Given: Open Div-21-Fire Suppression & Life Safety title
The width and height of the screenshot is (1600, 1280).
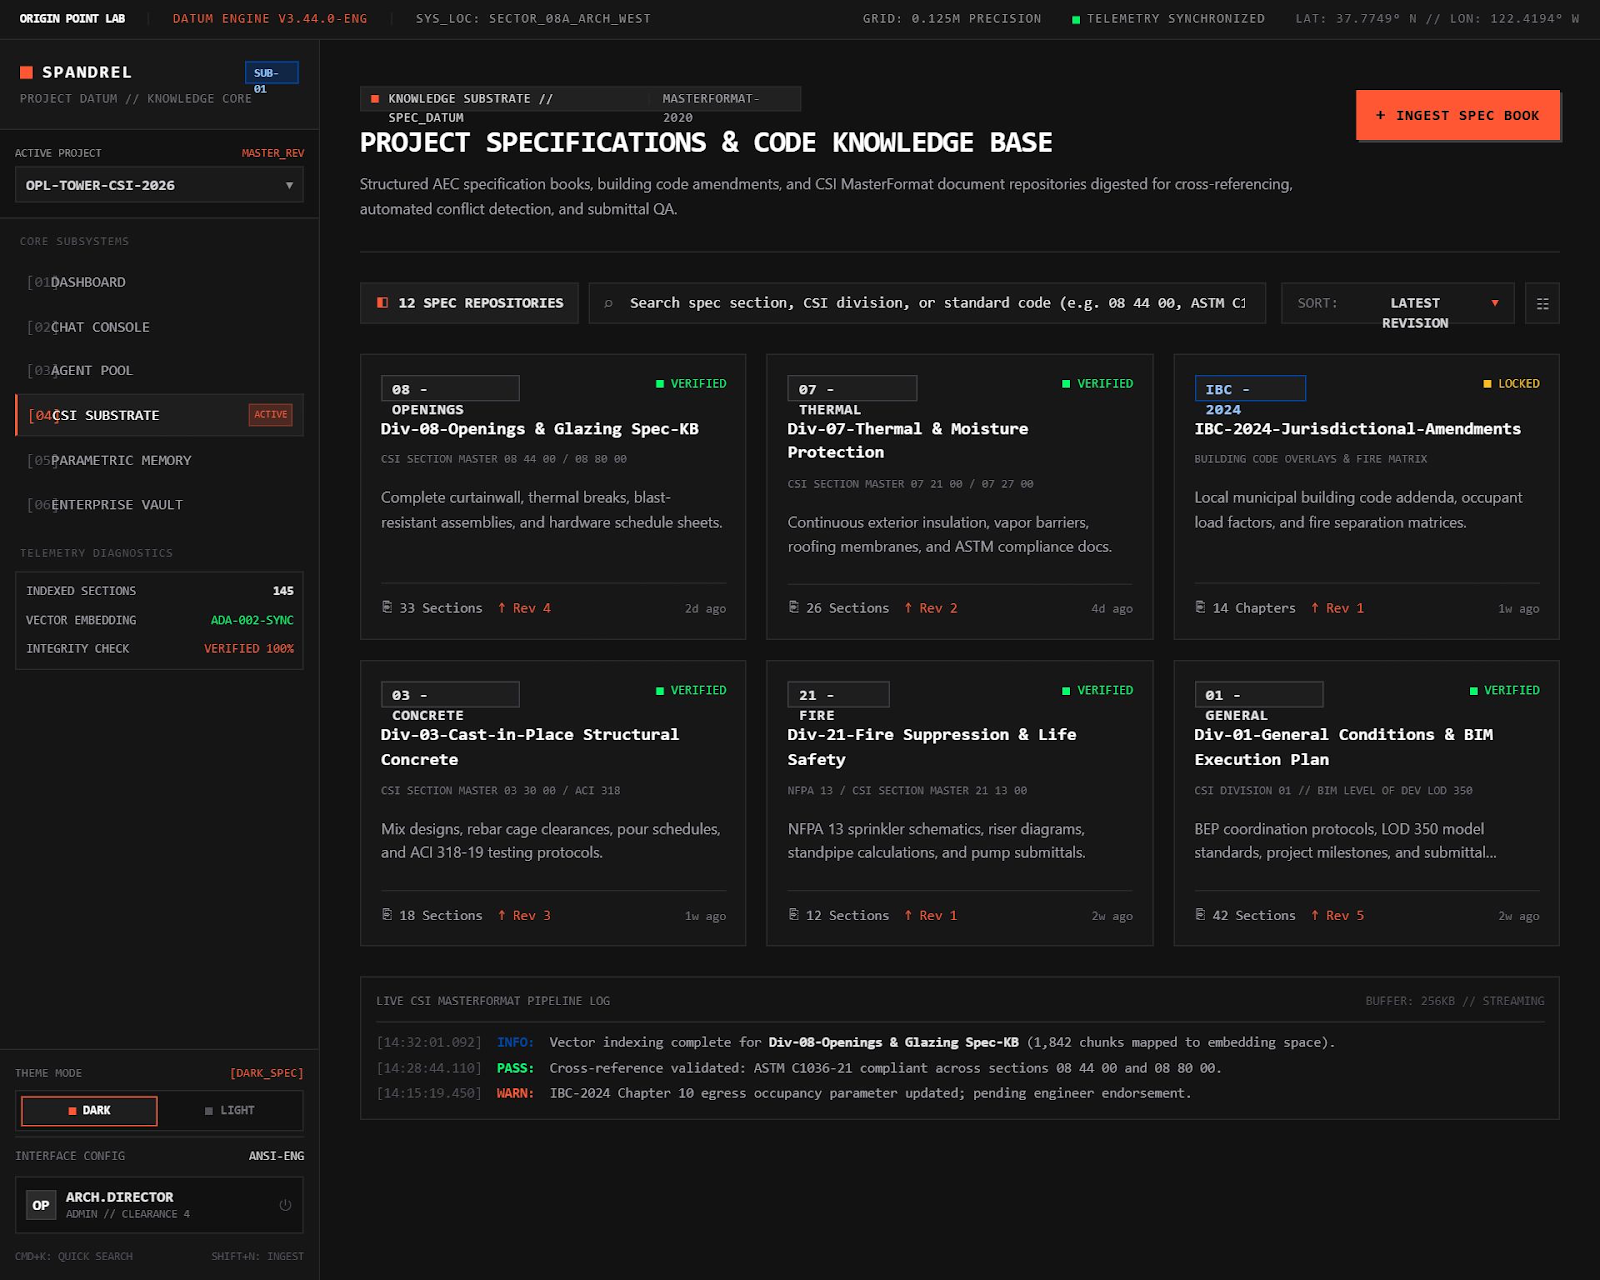Looking at the screenshot, I should pos(932,747).
